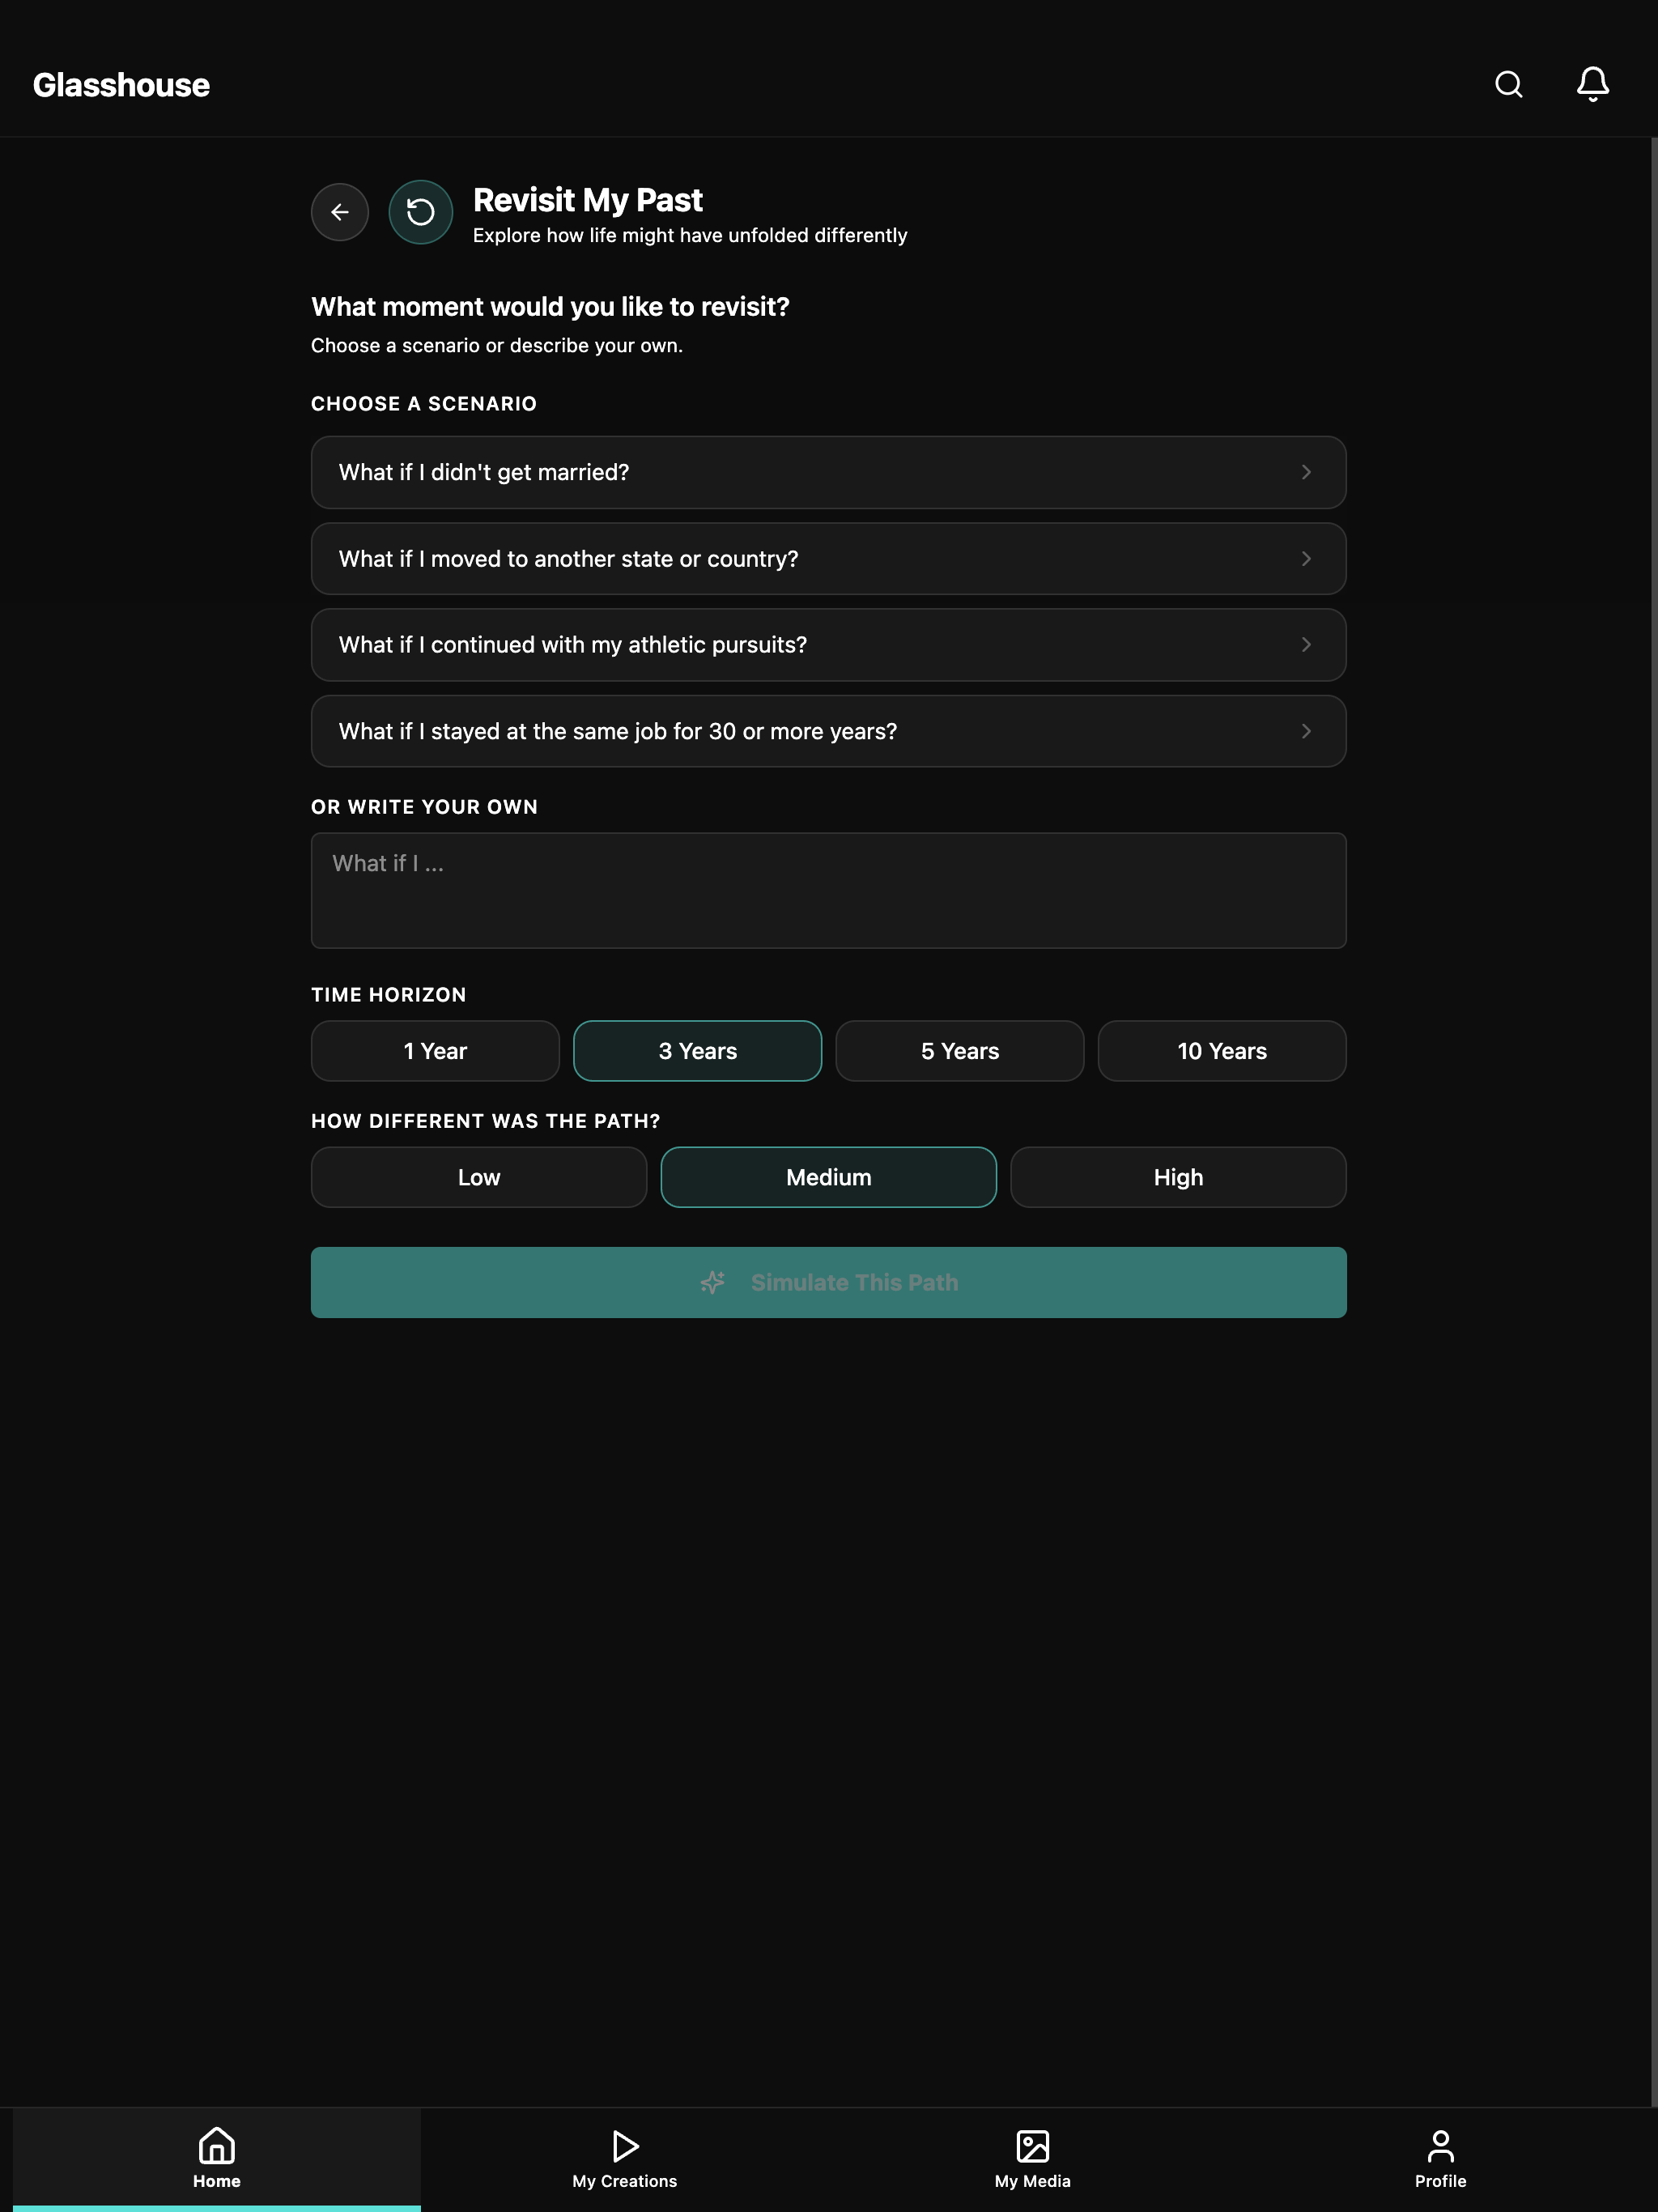Click the sparkle icon on Simulate button
Screen dimensions: 1658x2212
[x=713, y=1282]
